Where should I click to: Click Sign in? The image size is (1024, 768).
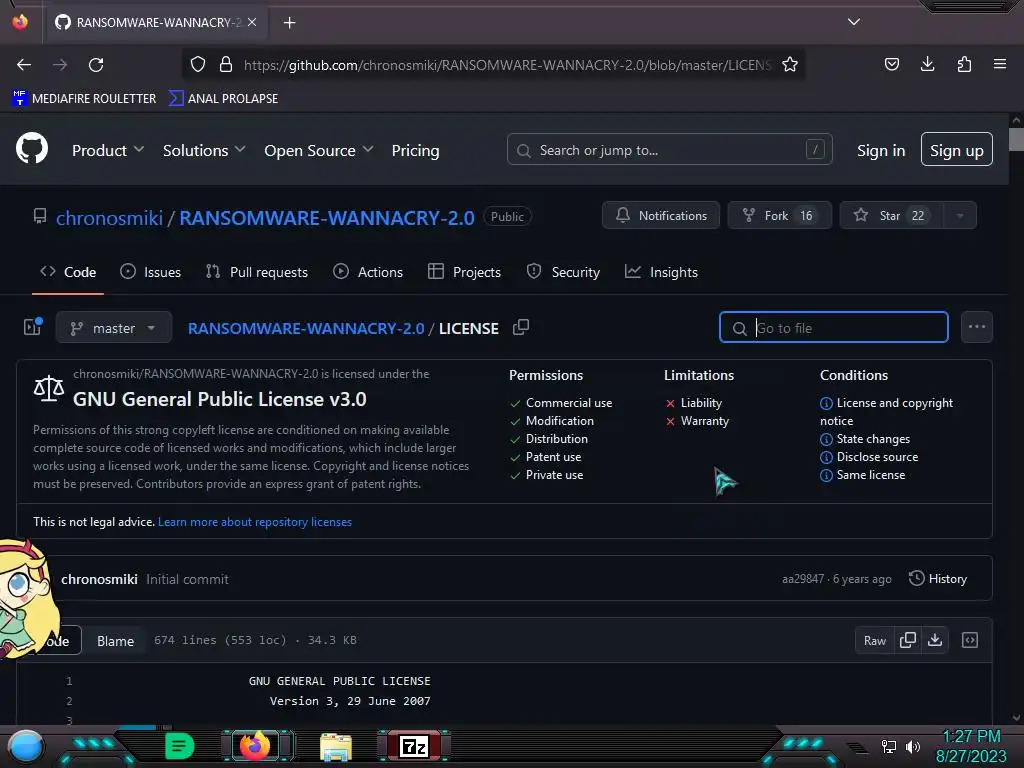(x=881, y=151)
